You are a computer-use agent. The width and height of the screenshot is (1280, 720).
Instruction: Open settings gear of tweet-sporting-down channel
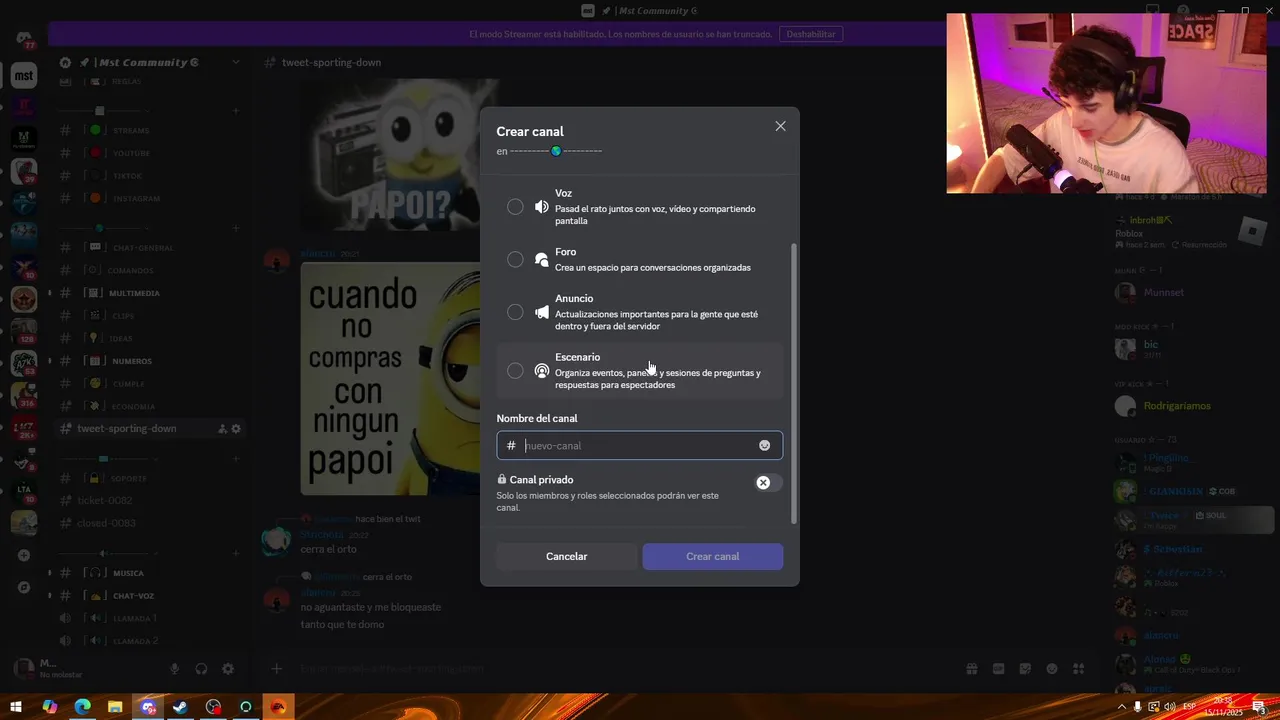[x=236, y=429]
